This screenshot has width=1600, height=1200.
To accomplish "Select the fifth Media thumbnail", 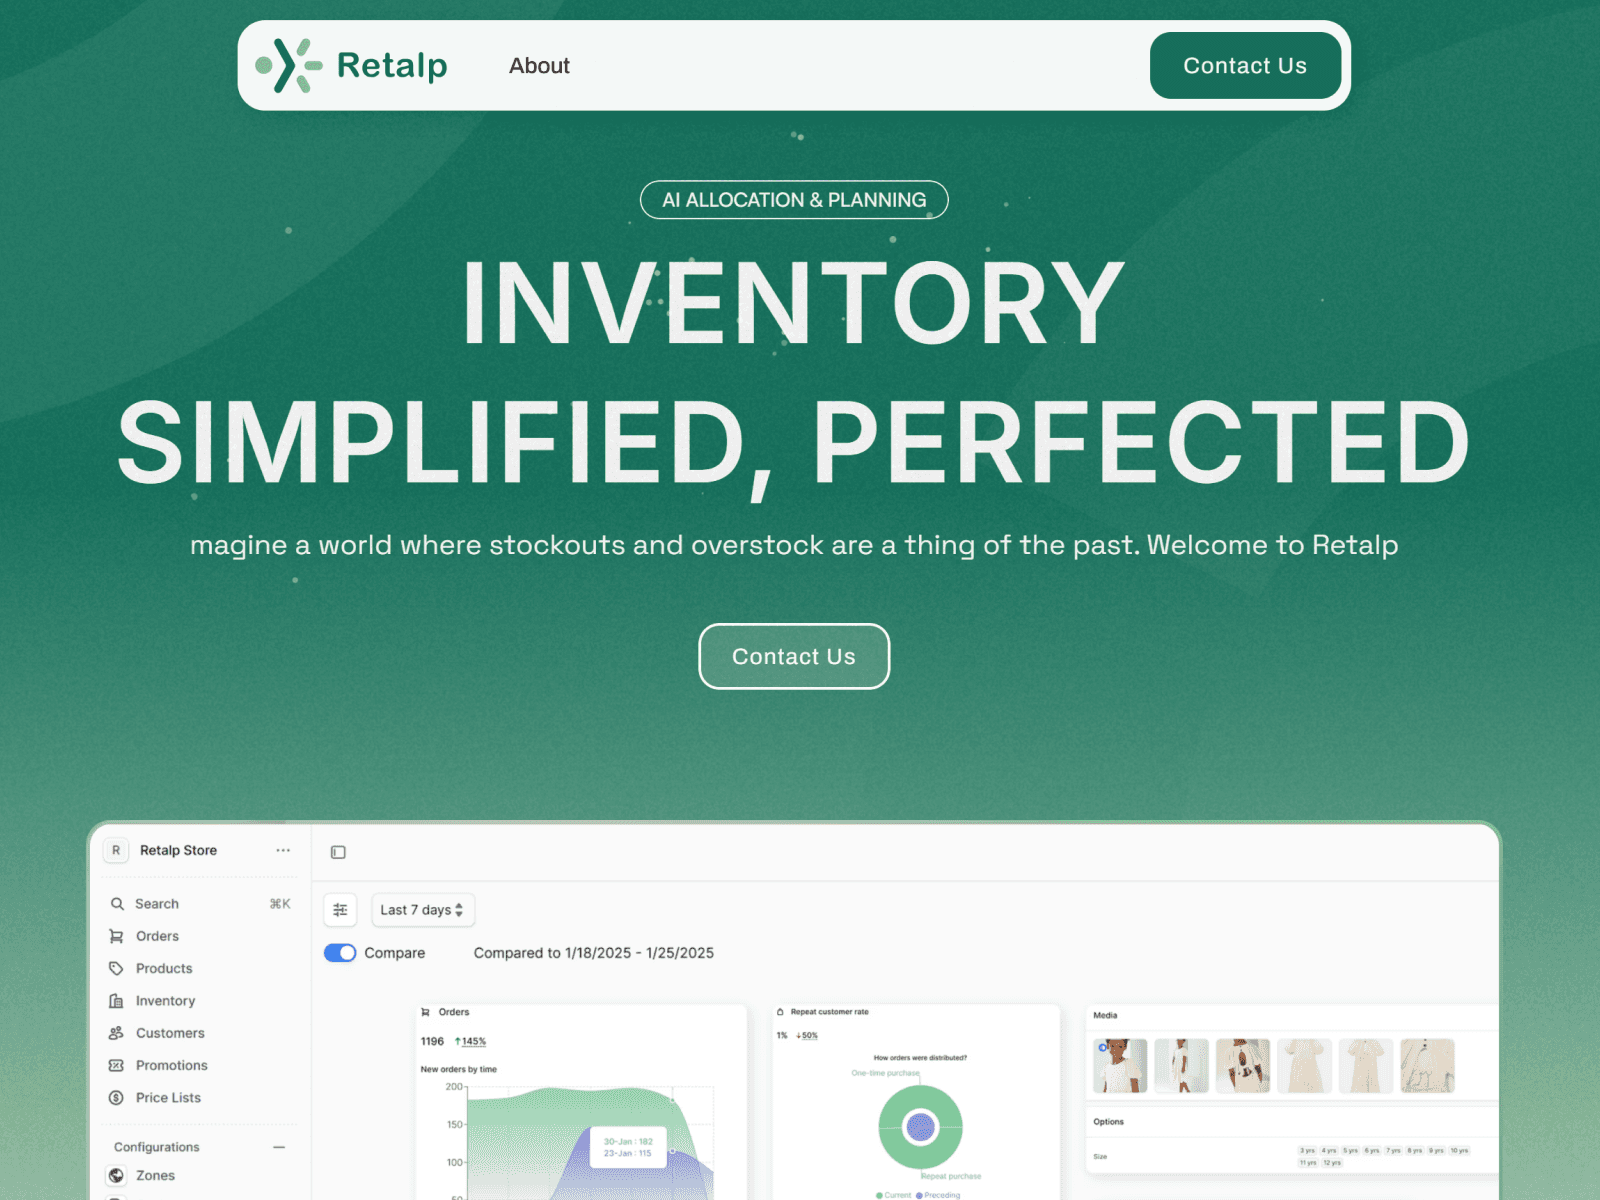I will coord(1366,1065).
